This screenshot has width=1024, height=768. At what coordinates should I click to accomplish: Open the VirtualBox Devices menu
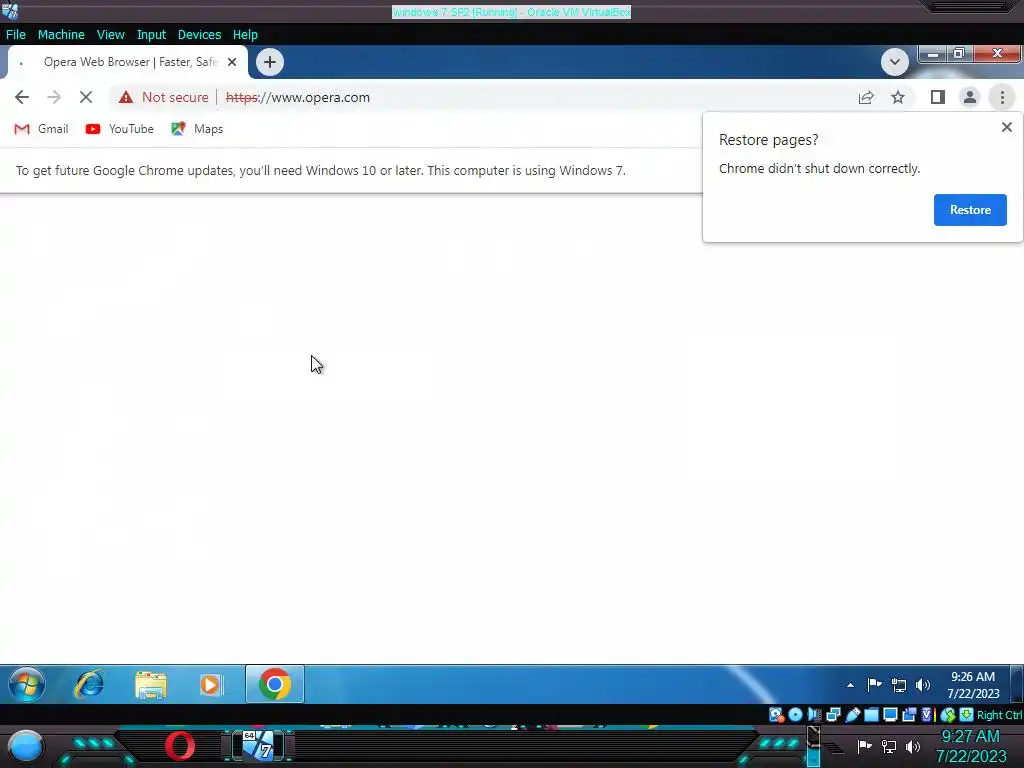[199, 35]
